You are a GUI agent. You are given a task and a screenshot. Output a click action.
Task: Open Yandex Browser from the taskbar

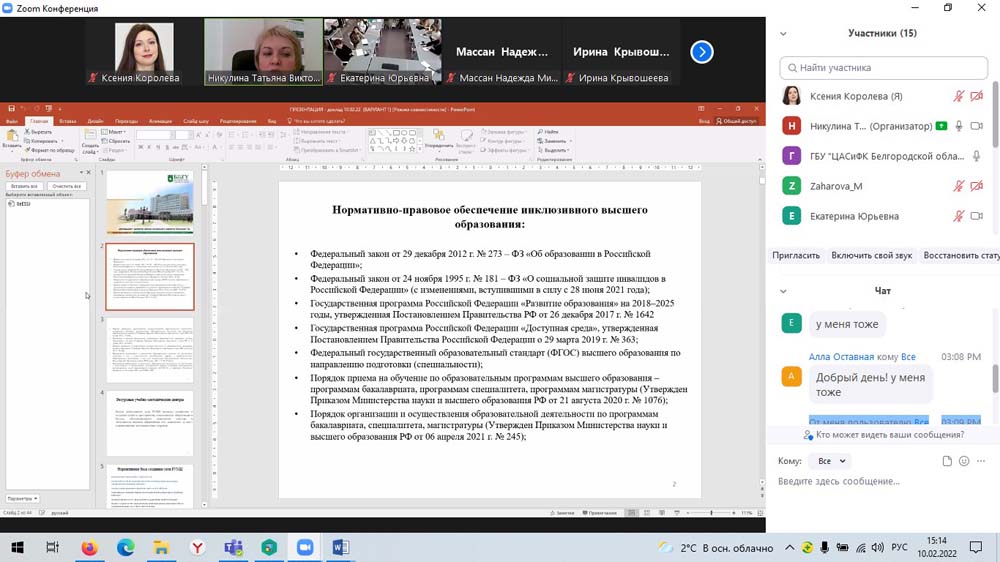pos(198,547)
